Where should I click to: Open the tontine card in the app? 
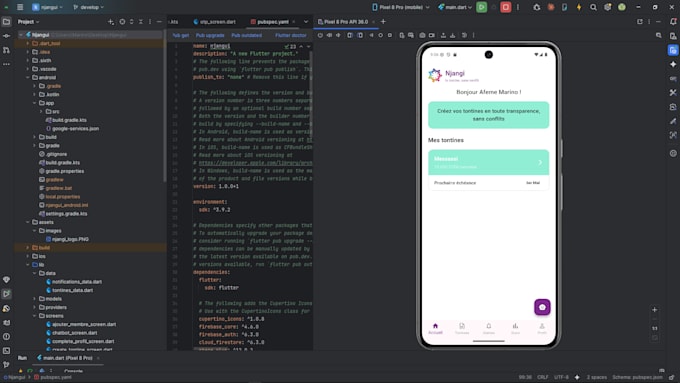coord(488,170)
